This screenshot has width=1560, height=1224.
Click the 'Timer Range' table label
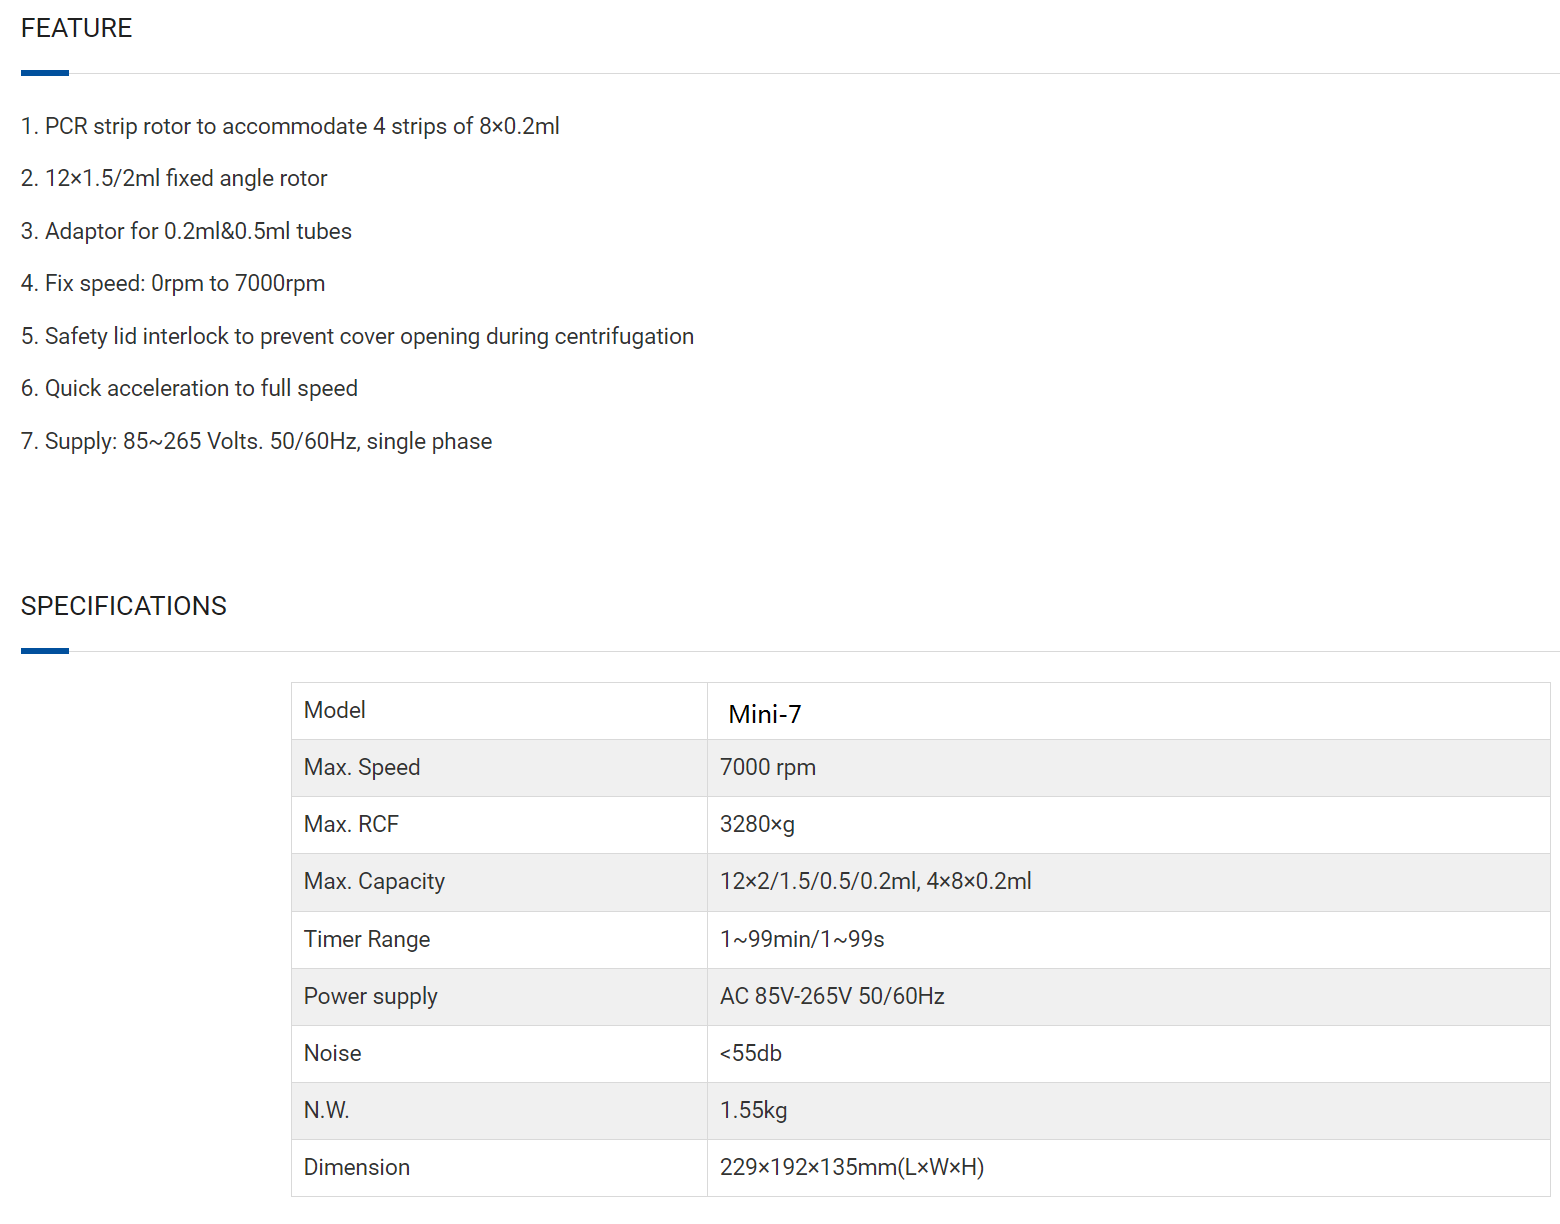pos(367,939)
